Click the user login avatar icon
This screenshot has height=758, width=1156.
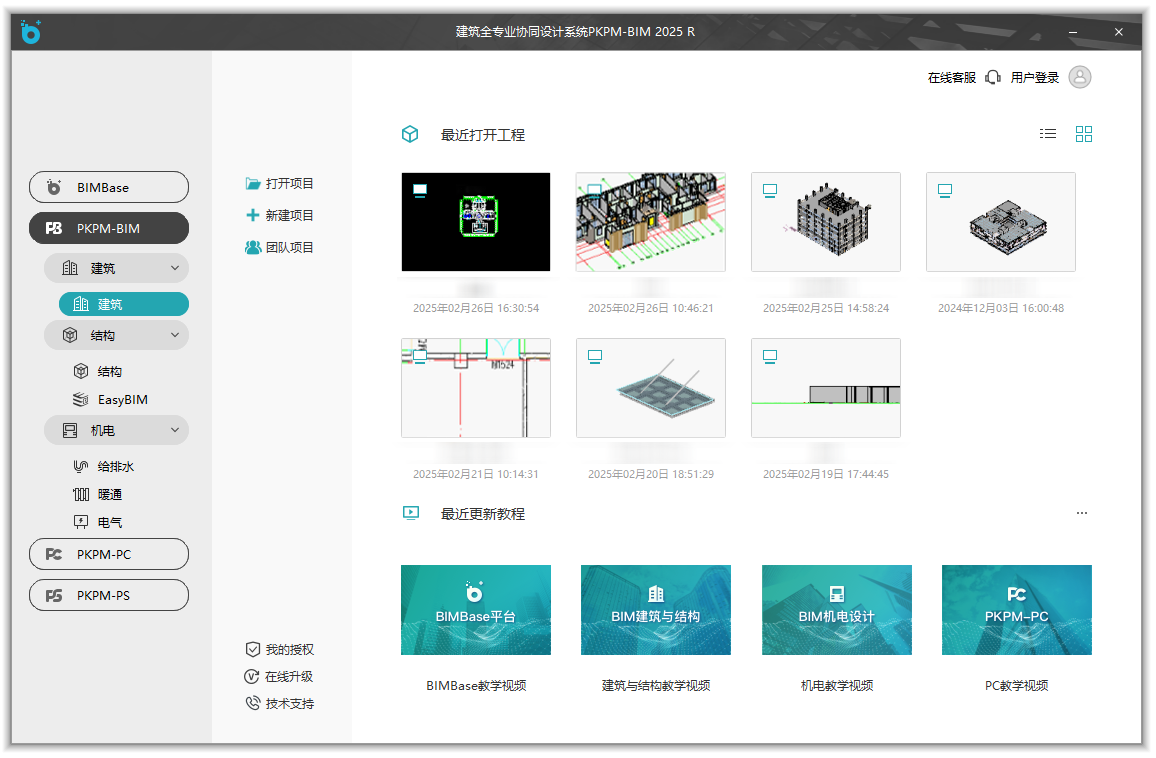pyautogui.click(x=1079, y=77)
